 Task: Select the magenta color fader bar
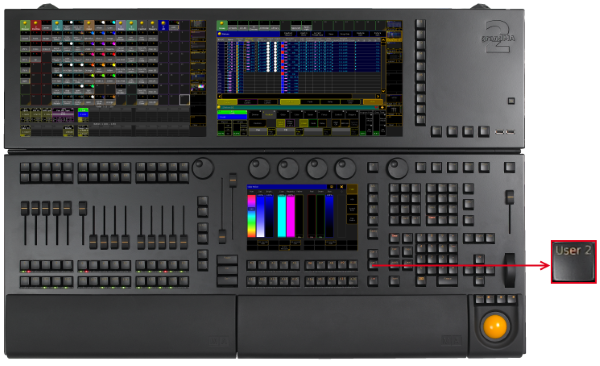pyautogui.click(x=291, y=216)
